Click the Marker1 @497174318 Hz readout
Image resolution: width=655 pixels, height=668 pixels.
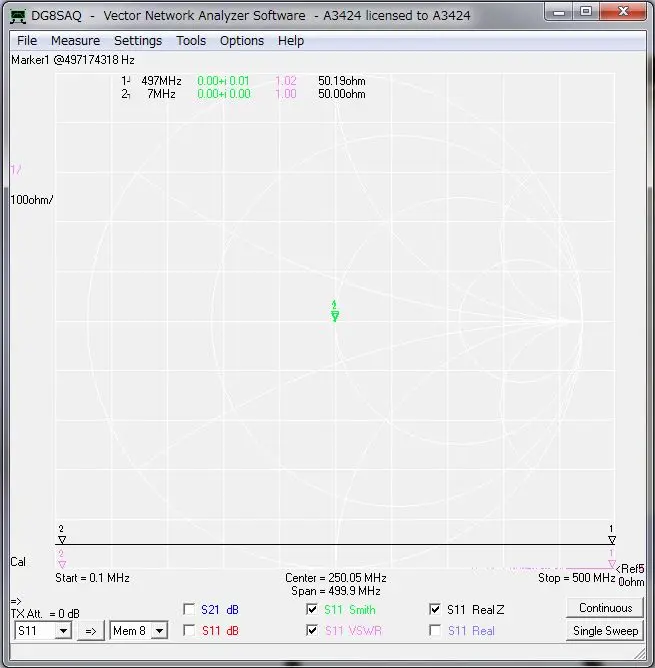(73, 60)
